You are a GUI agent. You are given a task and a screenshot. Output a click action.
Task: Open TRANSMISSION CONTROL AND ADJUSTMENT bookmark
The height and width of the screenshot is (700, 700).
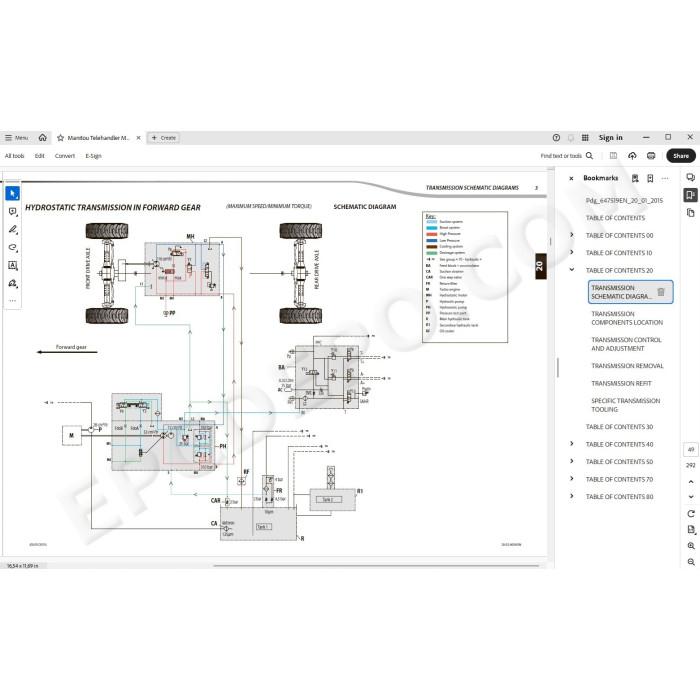(626, 344)
